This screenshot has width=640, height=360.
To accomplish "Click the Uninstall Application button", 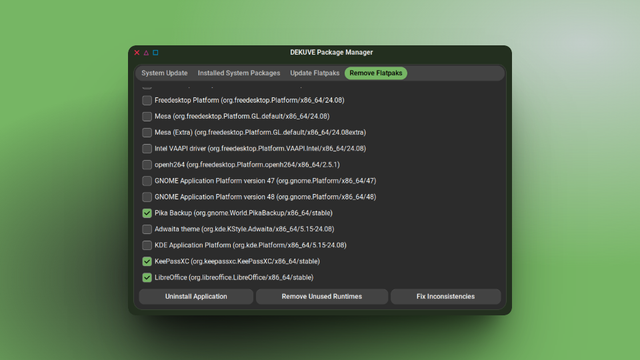I will click(x=196, y=296).
